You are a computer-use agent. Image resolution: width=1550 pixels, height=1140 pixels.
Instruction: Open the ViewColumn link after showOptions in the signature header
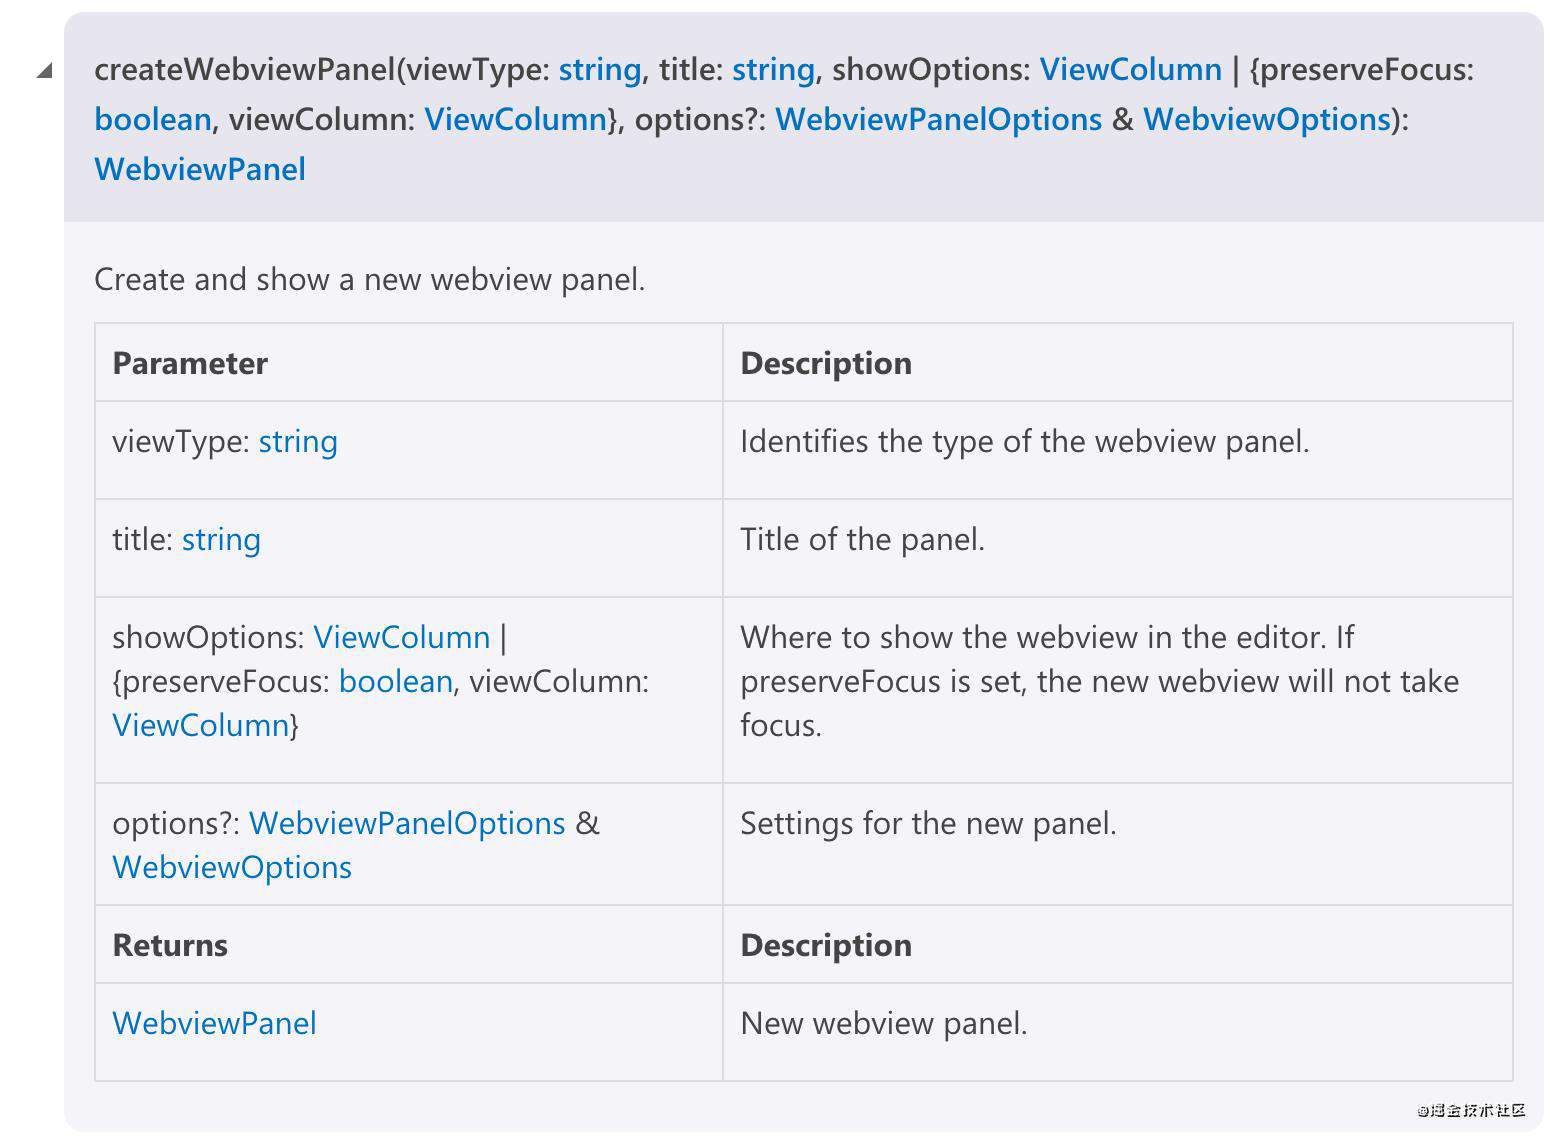click(x=1131, y=69)
